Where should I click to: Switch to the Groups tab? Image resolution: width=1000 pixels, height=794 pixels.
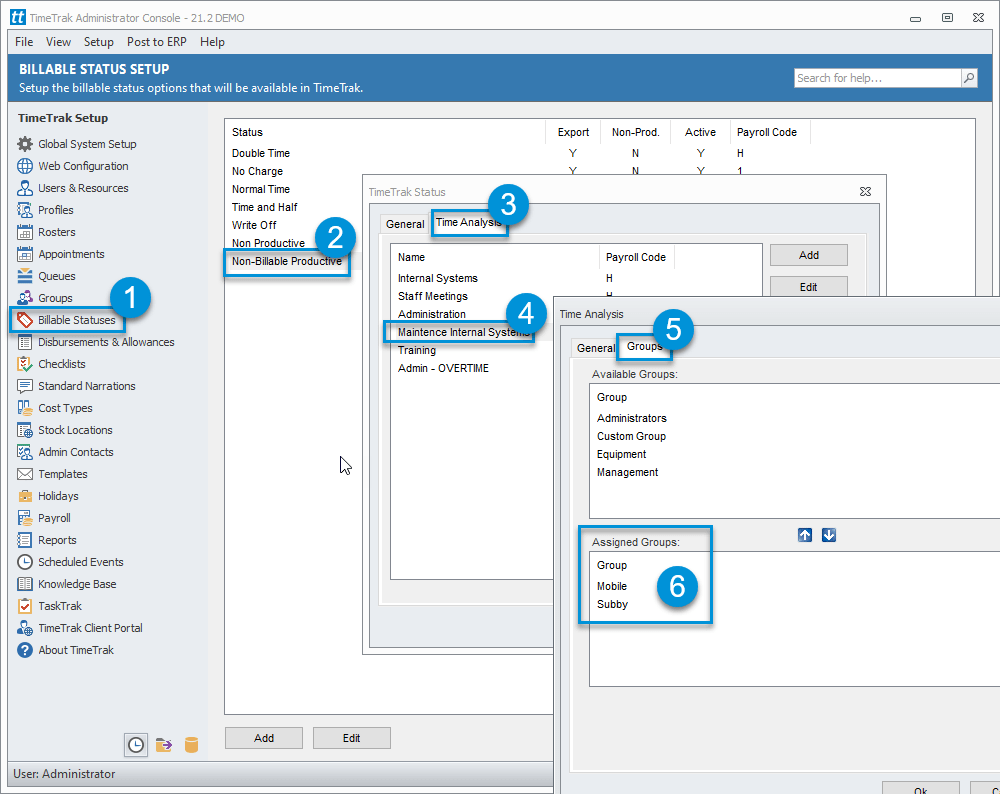[x=644, y=346]
